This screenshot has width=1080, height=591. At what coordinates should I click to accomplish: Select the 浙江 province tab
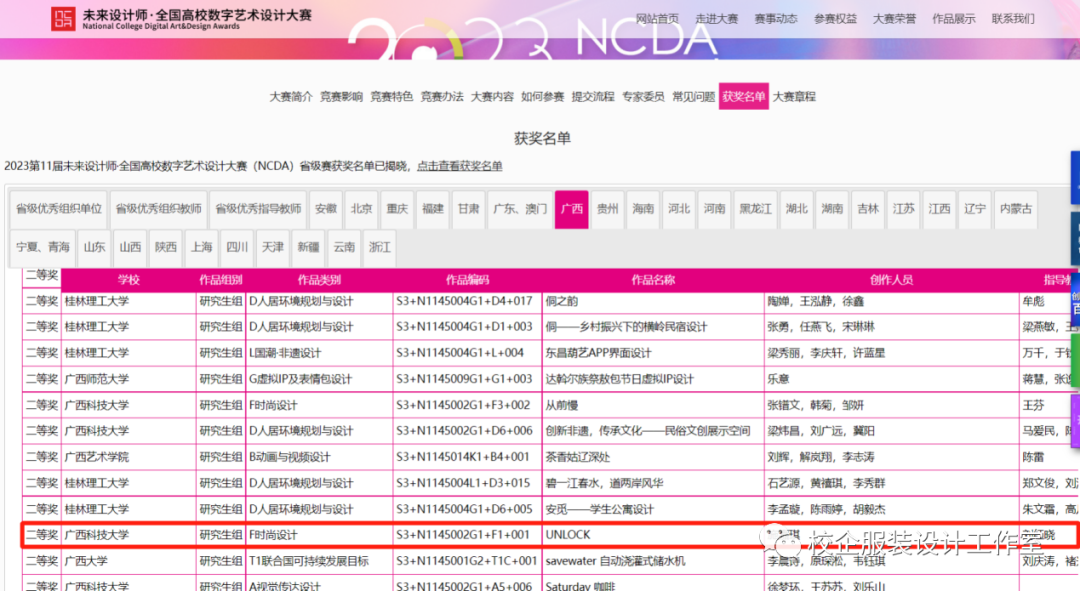pos(380,247)
